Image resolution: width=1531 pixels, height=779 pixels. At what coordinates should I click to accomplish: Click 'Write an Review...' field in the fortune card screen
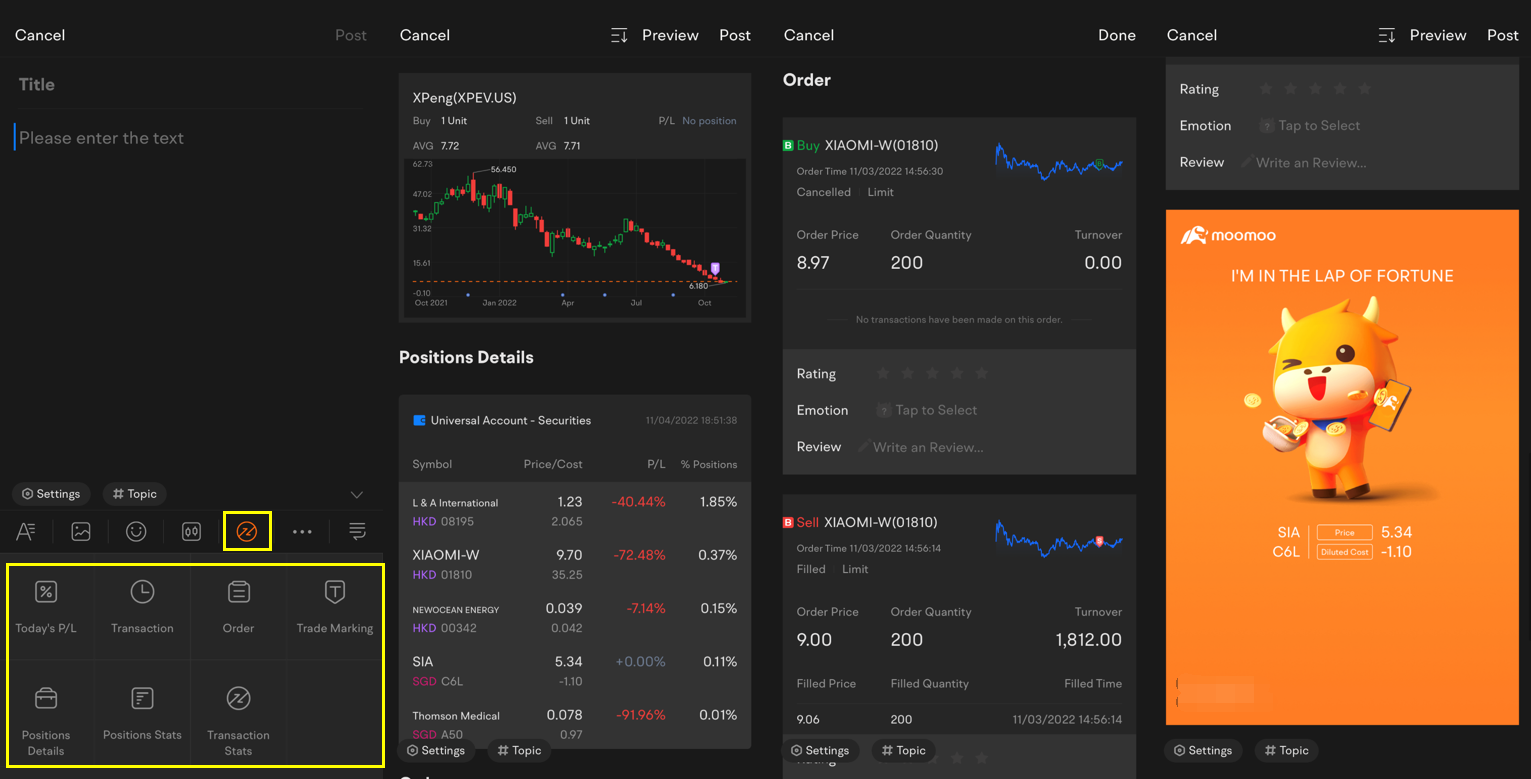1304,162
